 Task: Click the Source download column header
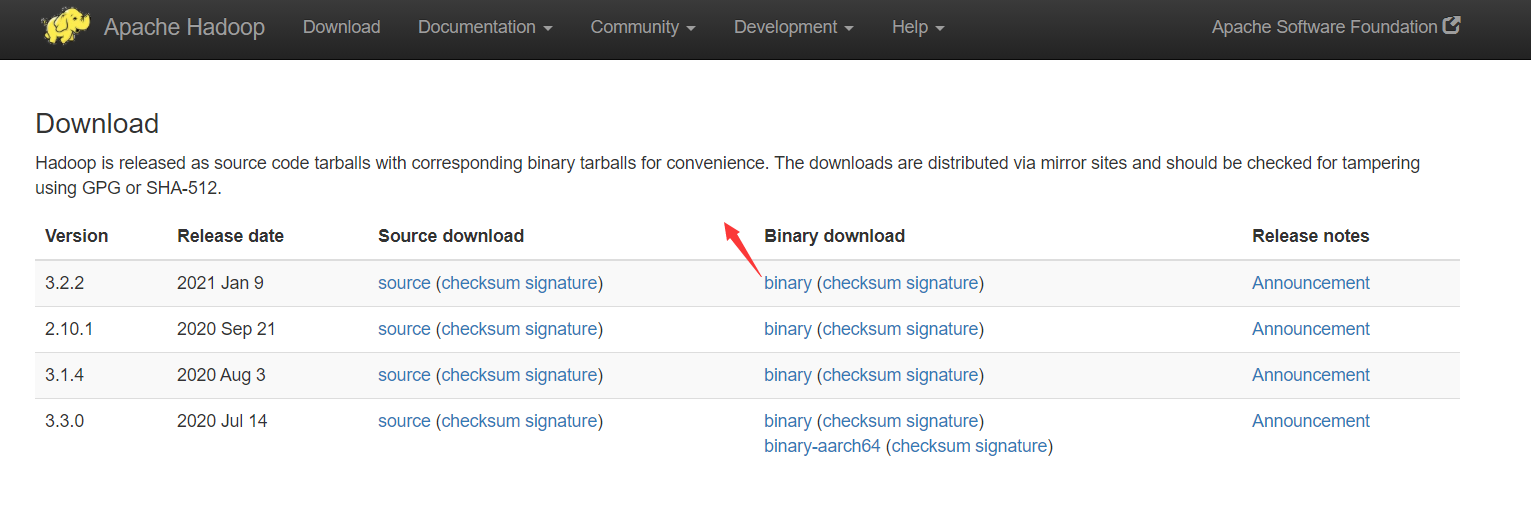tap(451, 236)
